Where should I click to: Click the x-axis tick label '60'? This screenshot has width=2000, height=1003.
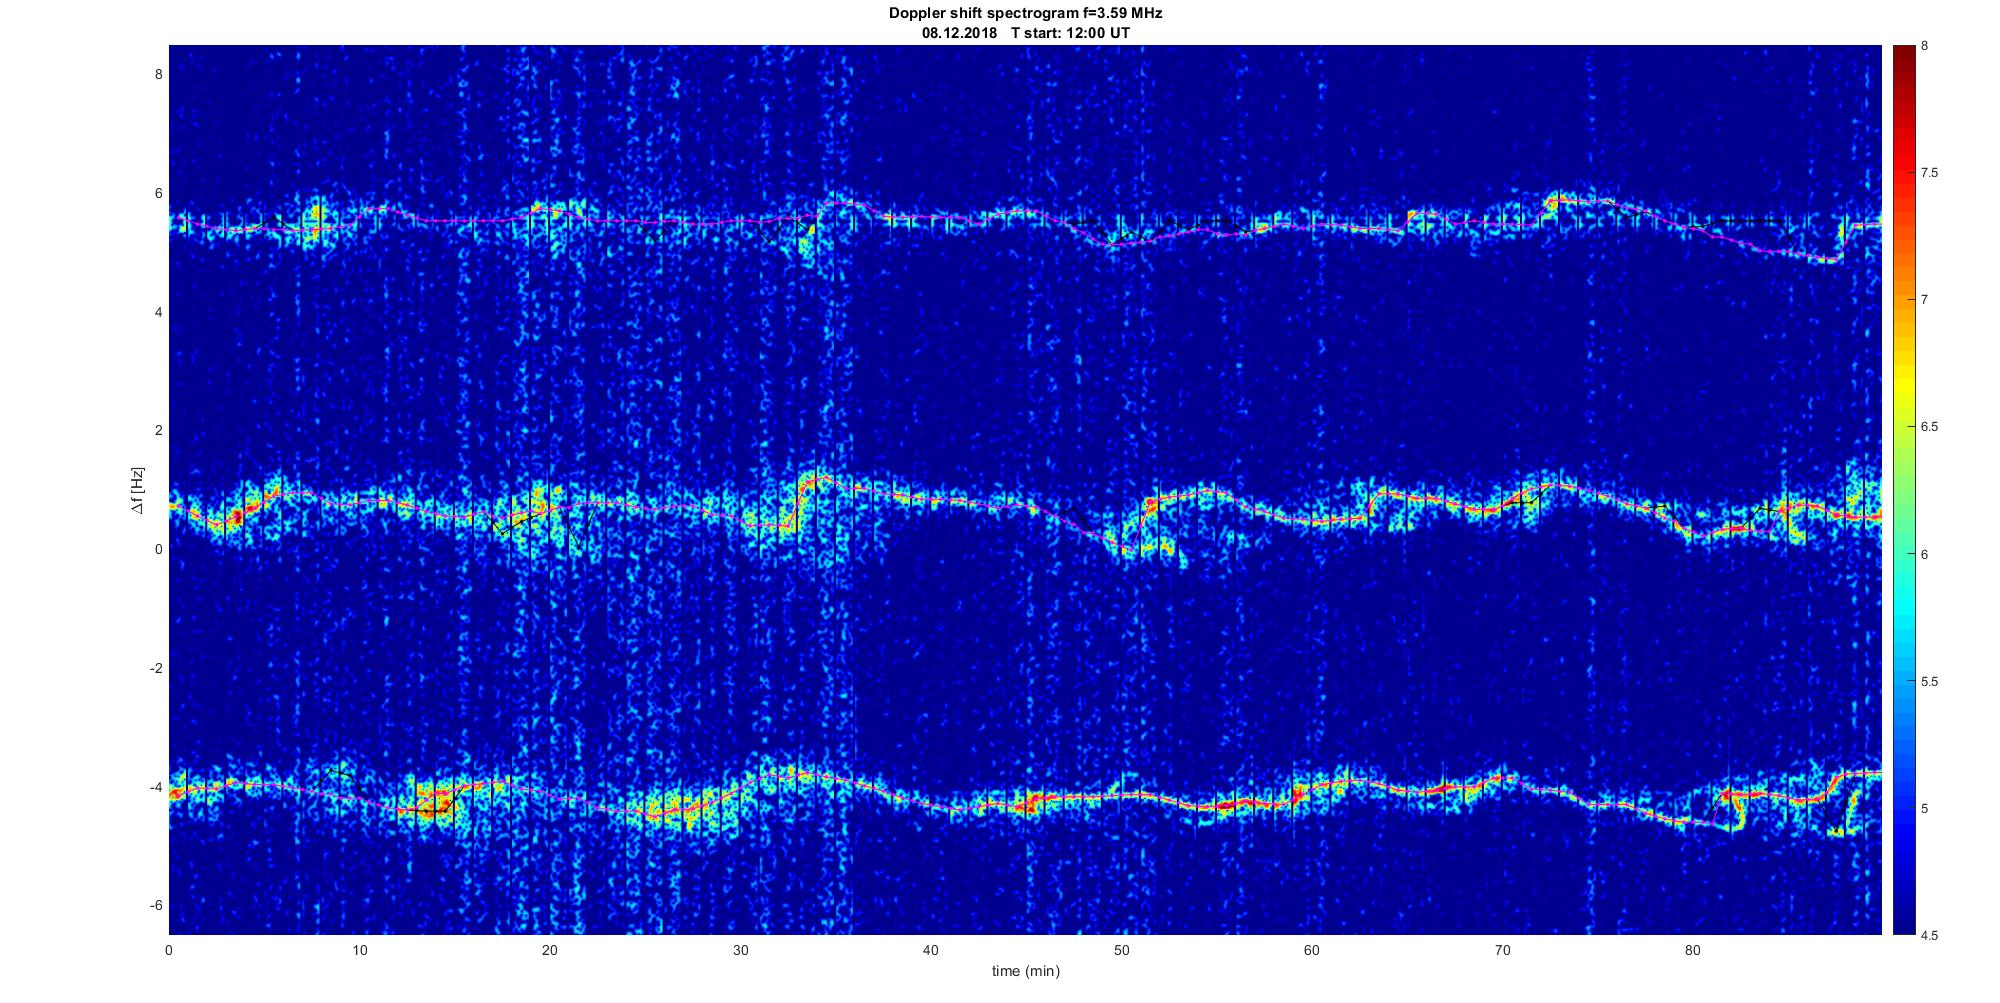click(x=1312, y=951)
